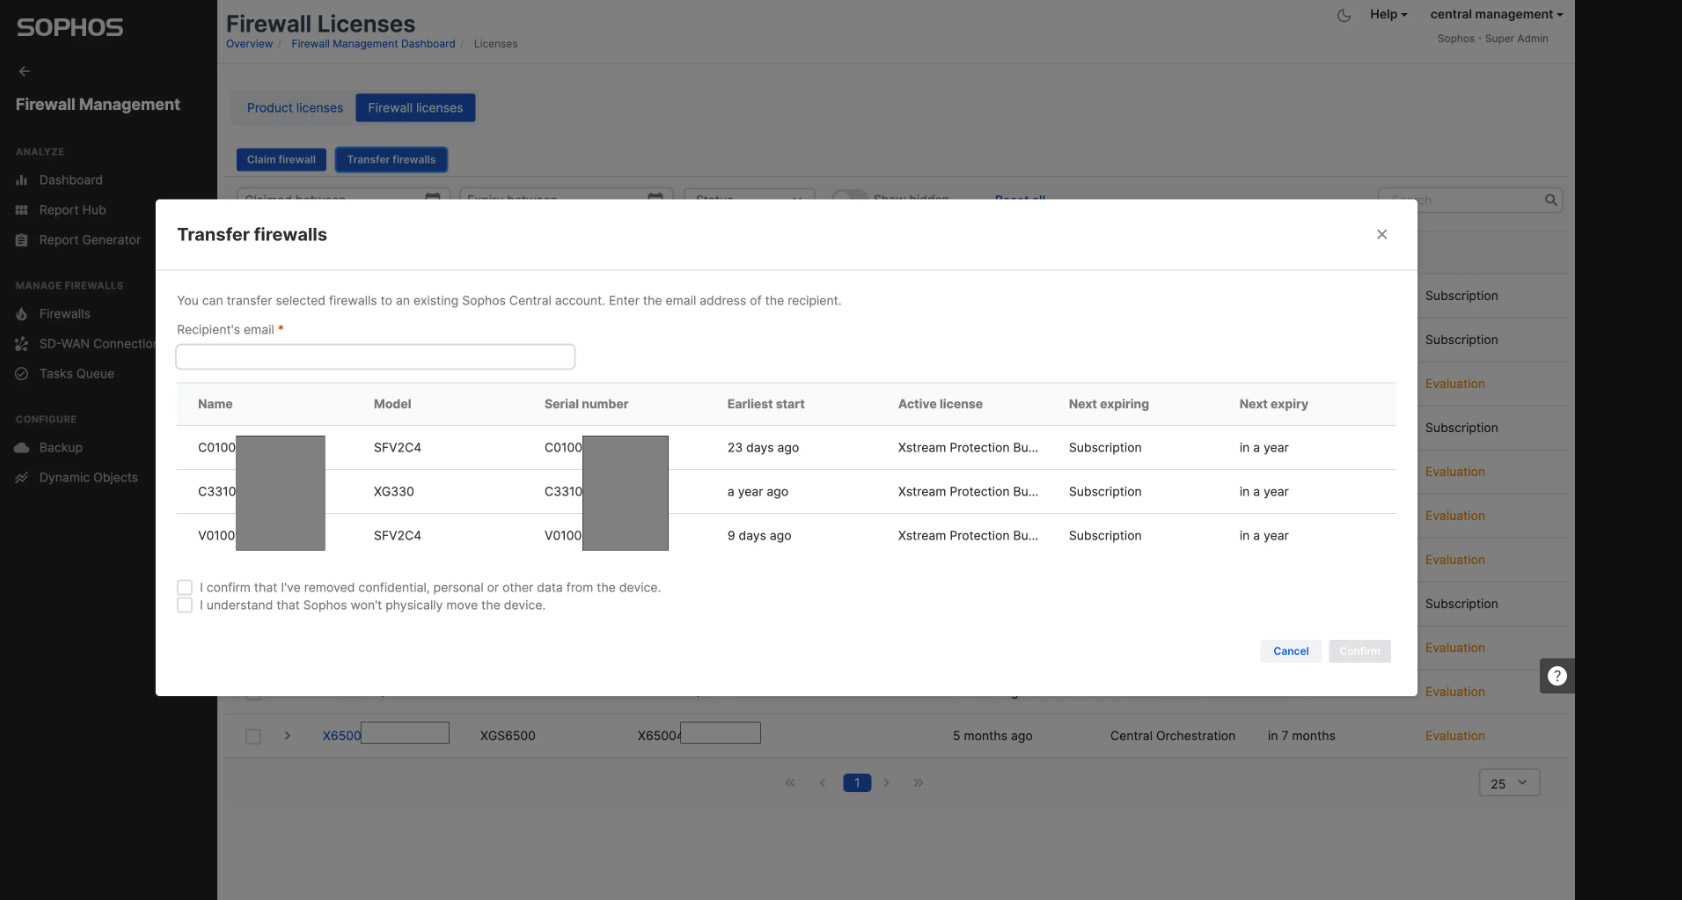Open the page size selector showing 25
This screenshot has width=1682, height=900.
point(1509,783)
